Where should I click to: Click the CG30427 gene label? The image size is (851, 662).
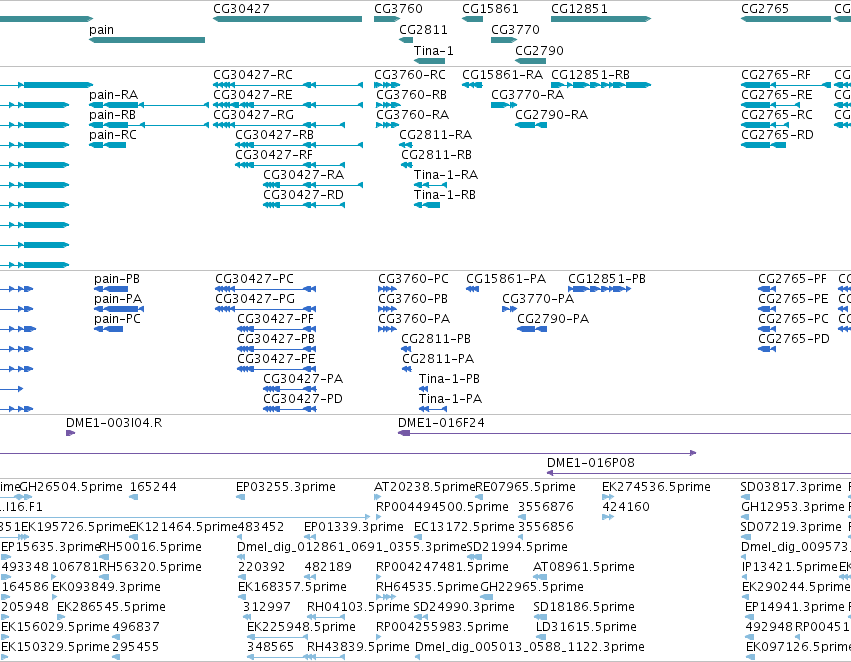[x=241, y=9]
